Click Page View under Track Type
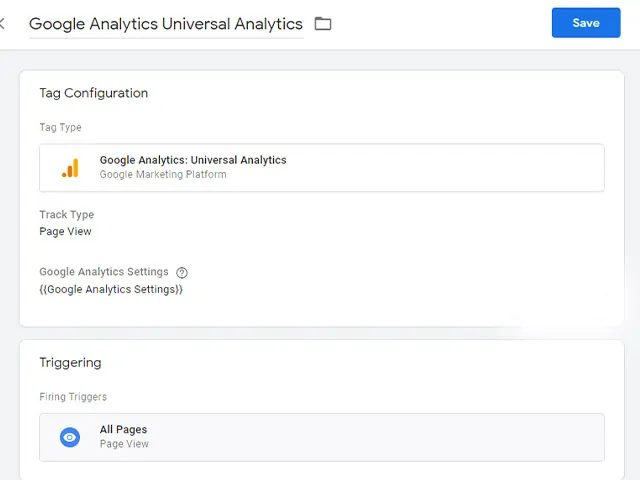Screen dimensions: 640x480 pyautogui.click(x=65, y=231)
